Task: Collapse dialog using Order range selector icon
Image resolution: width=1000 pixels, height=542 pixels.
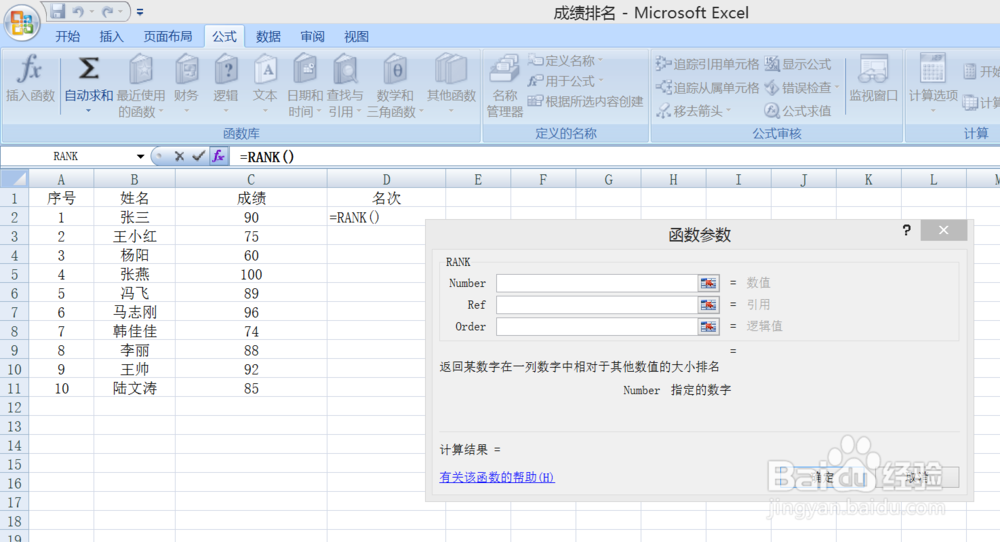Action: 709,326
